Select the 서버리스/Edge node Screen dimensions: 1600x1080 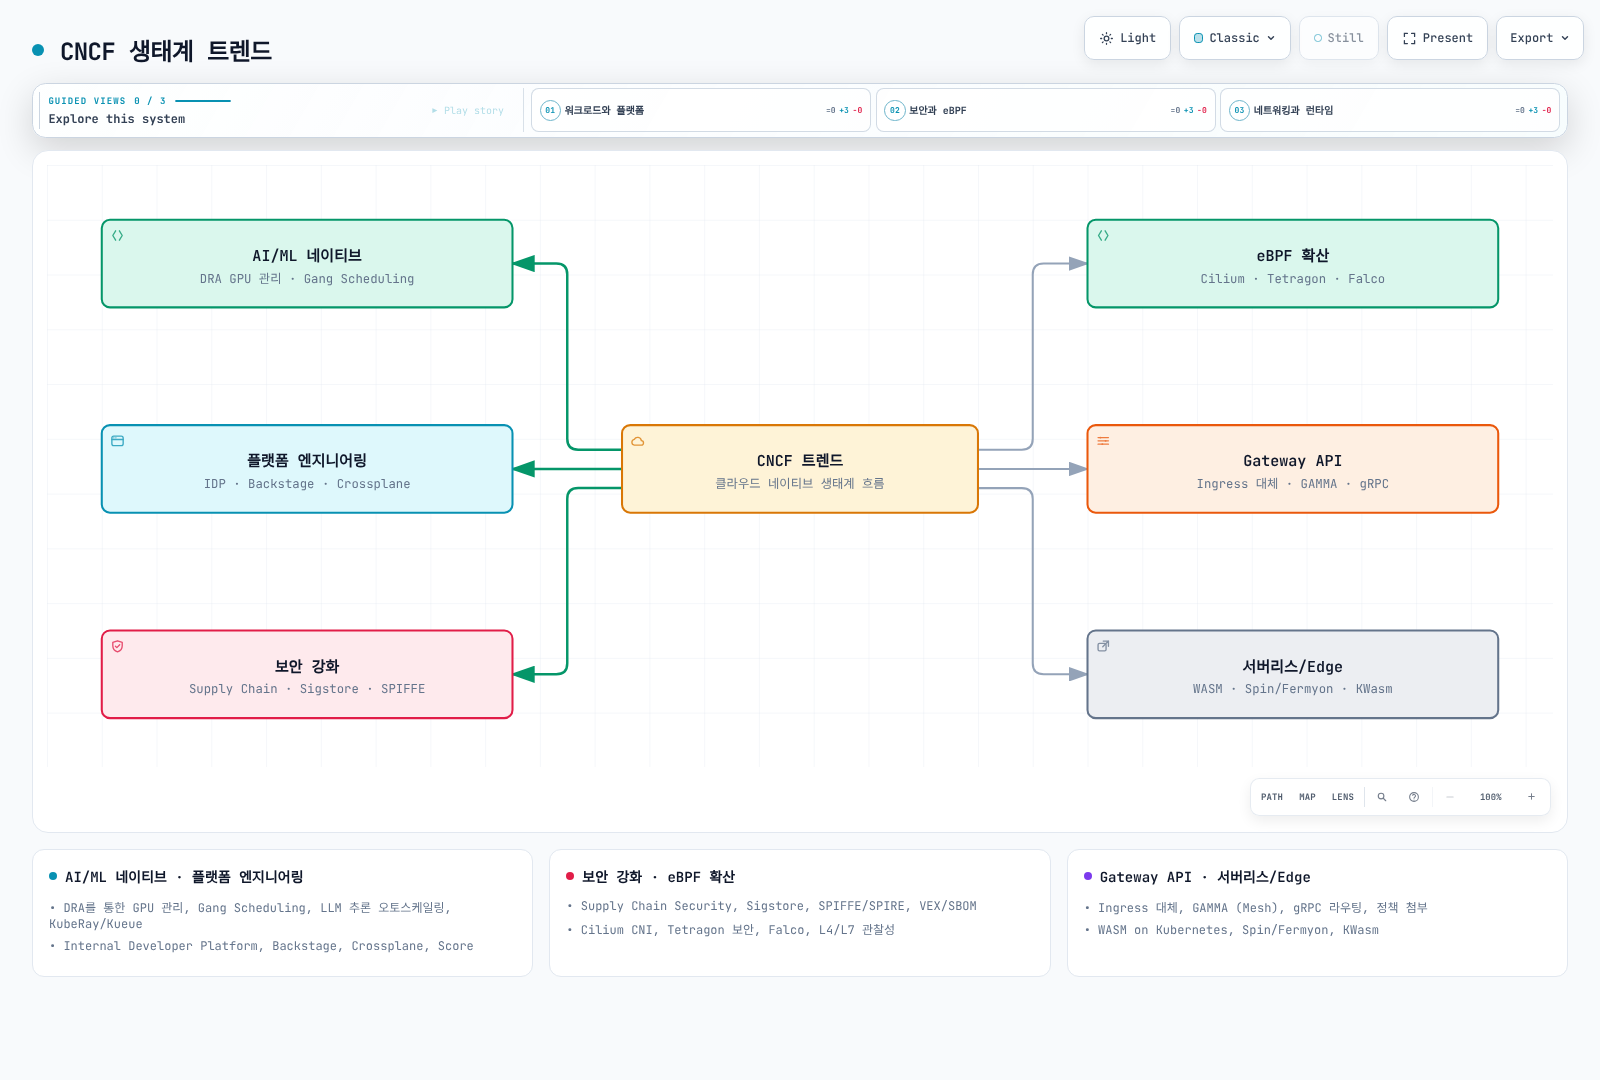point(1293,674)
